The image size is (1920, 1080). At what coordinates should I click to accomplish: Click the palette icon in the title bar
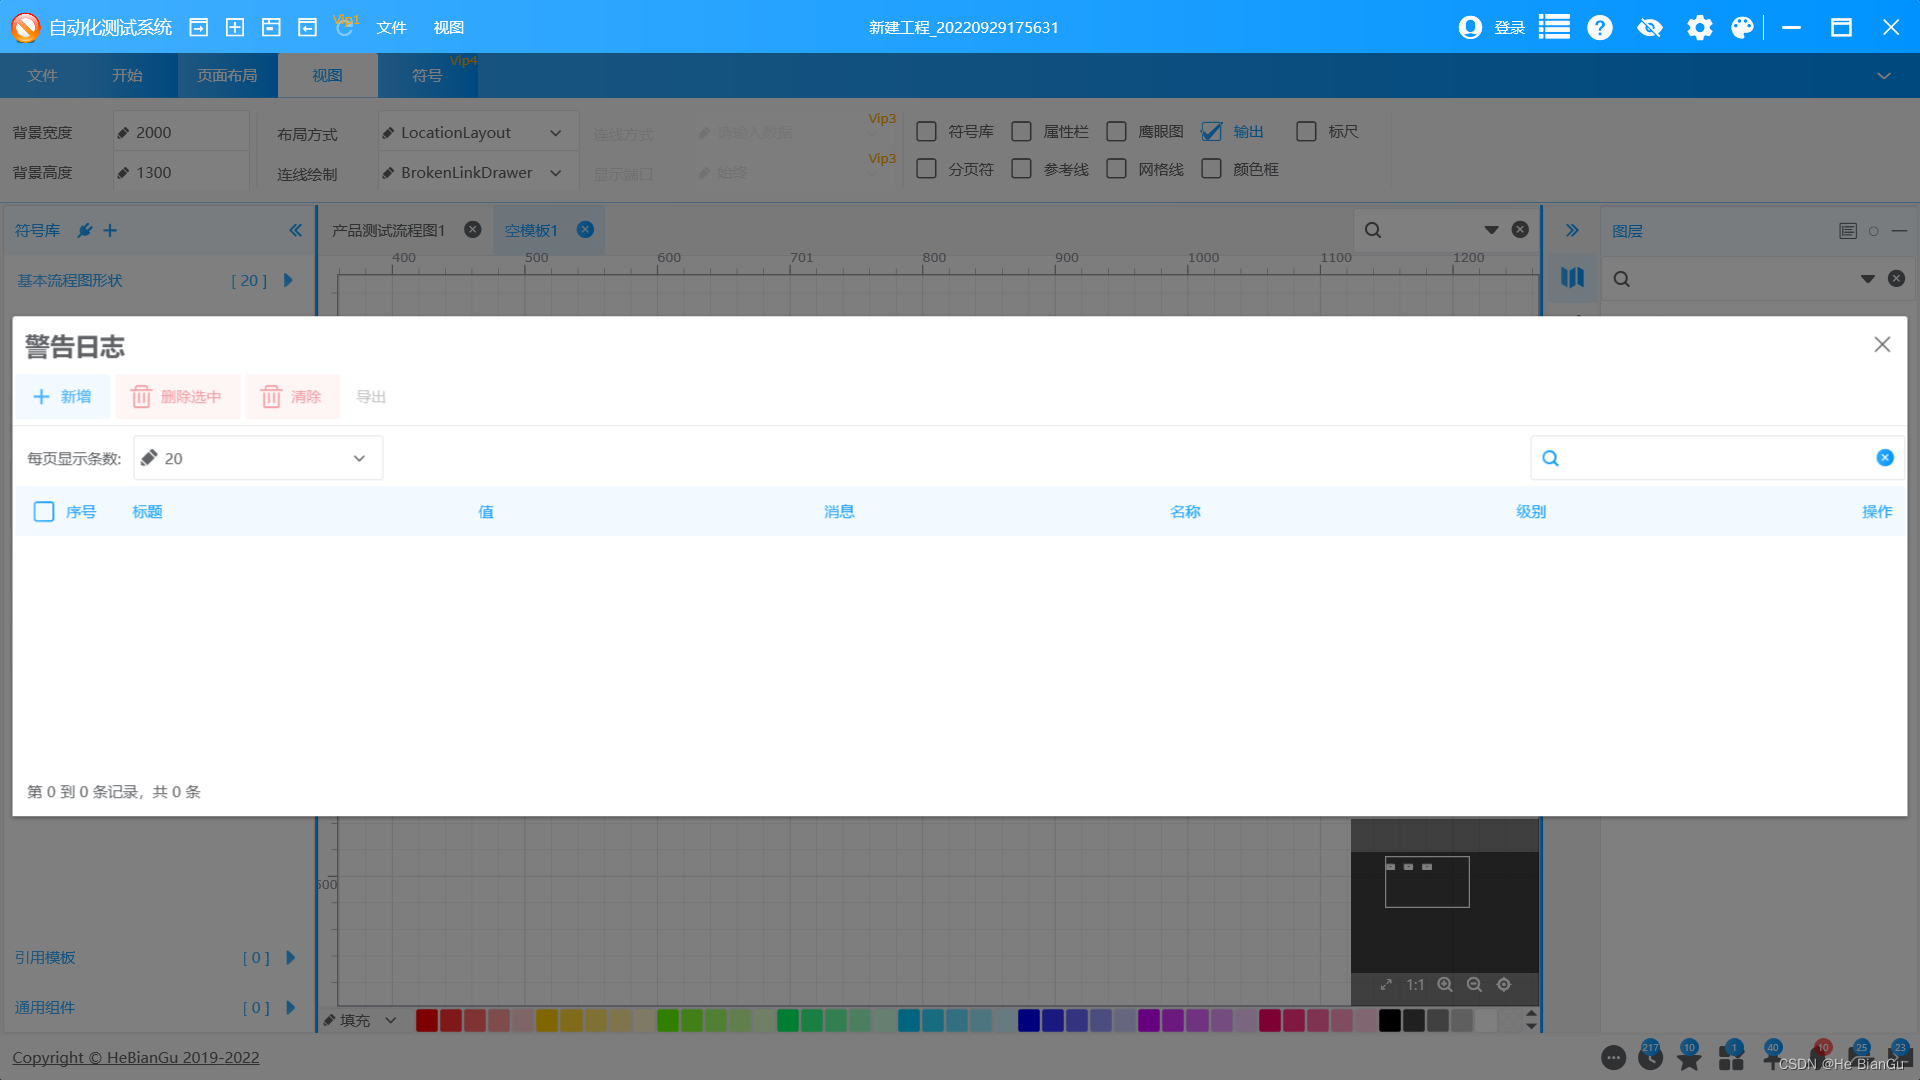tap(1742, 27)
